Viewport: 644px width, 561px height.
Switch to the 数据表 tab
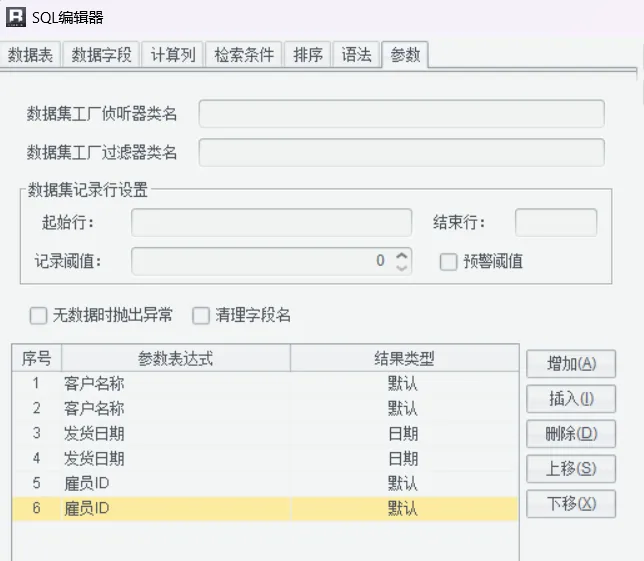[x=33, y=55]
